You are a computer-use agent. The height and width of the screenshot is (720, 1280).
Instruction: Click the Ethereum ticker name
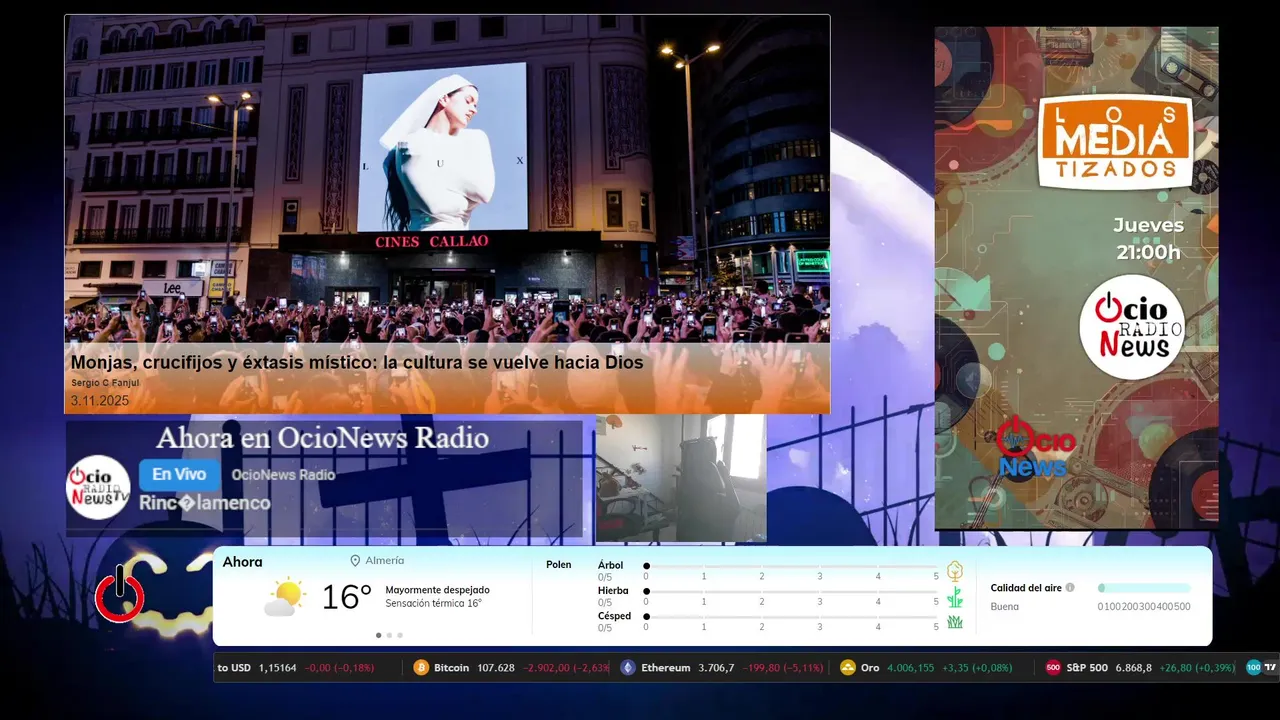[x=666, y=667]
